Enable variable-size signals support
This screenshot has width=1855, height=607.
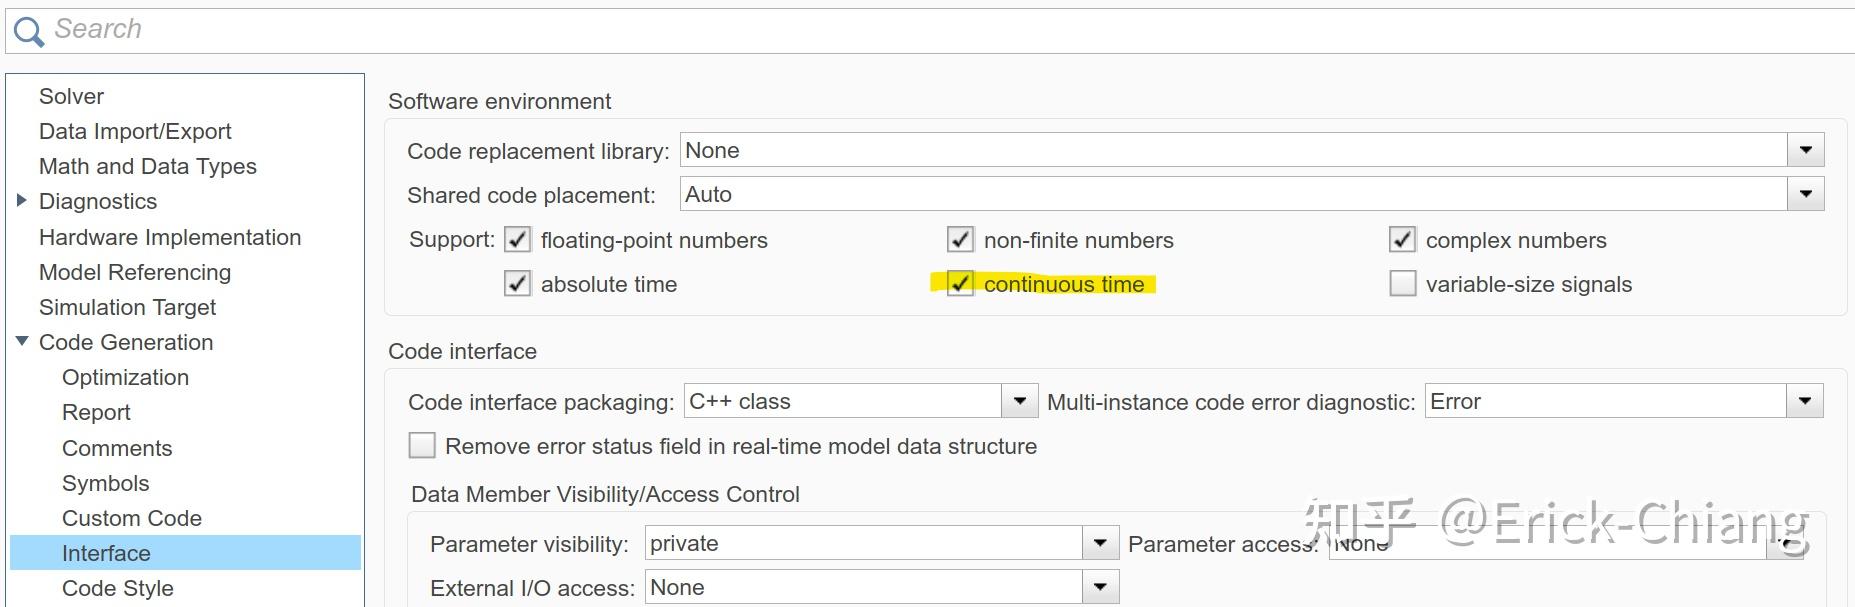click(1402, 284)
